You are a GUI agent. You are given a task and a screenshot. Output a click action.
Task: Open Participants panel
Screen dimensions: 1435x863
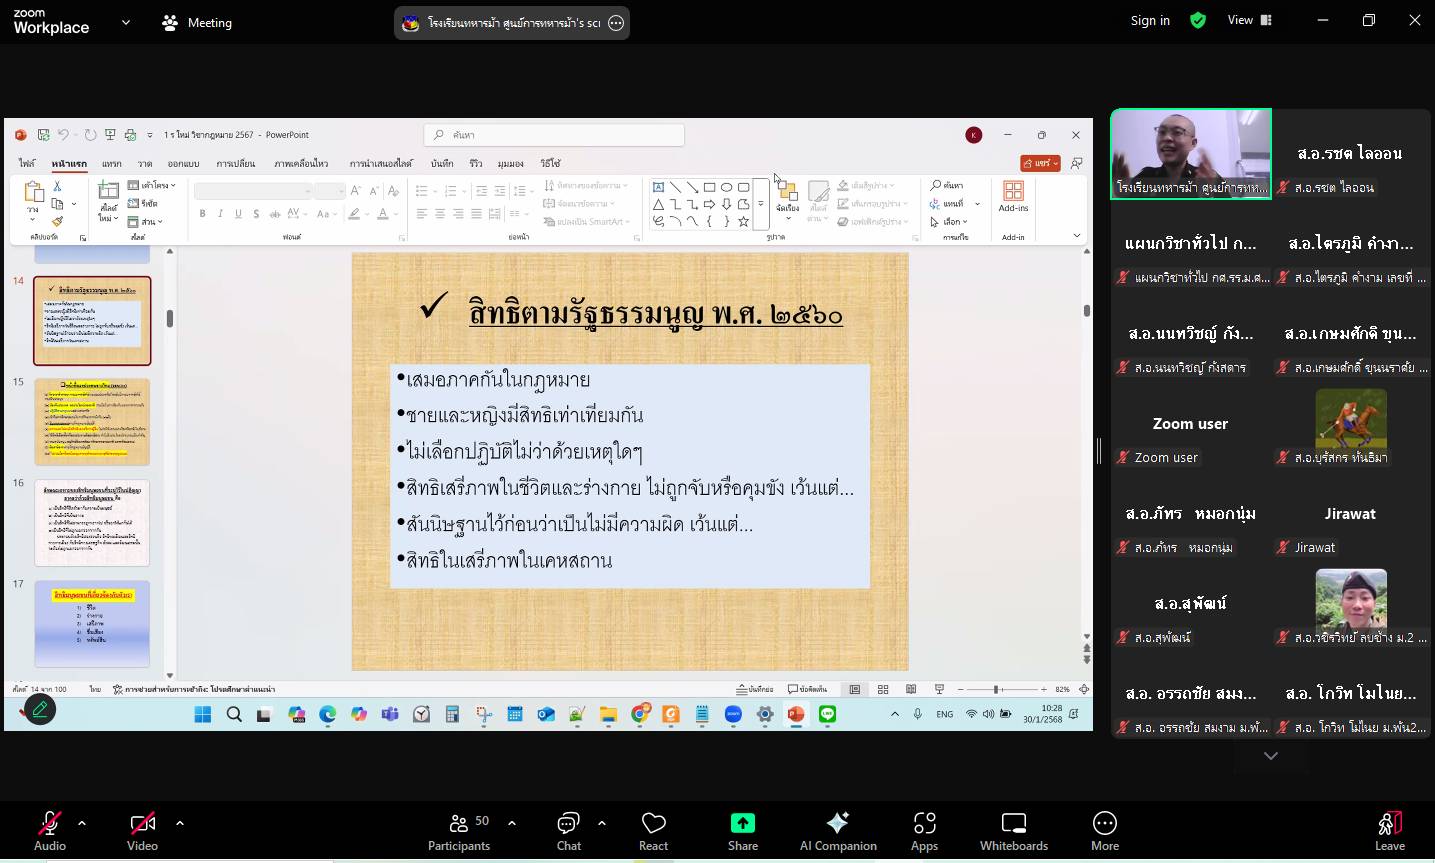pos(459,831)
